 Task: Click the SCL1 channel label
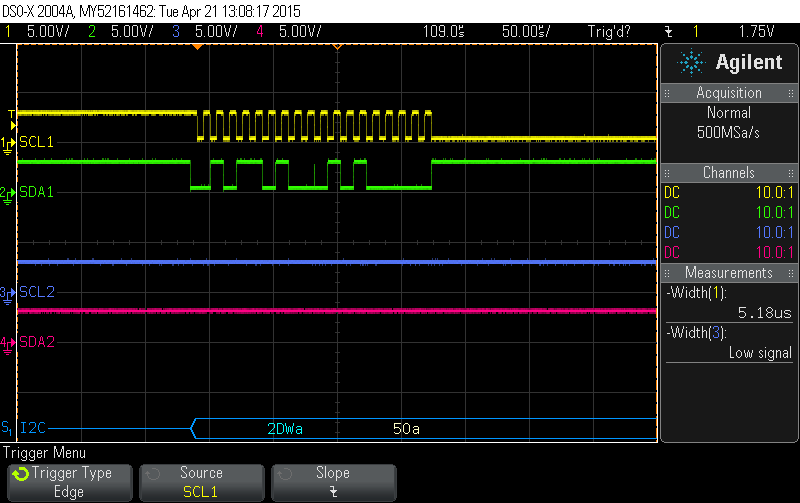[x=36, y=142]
